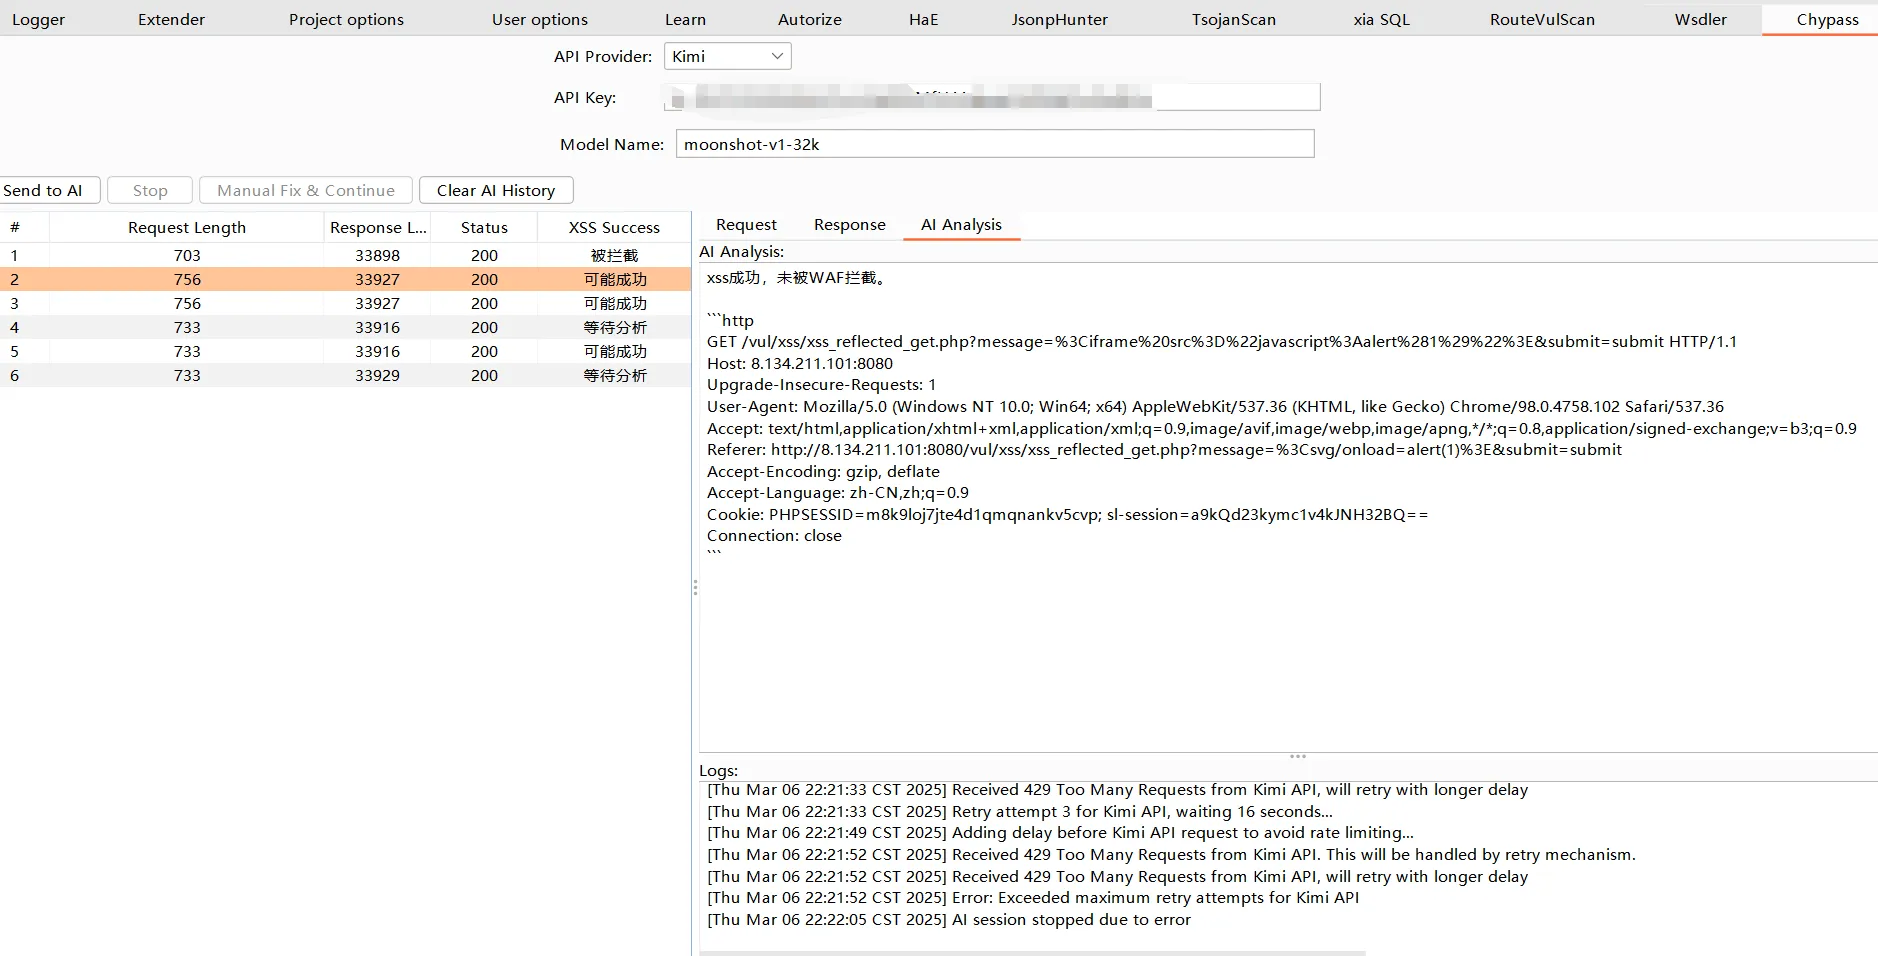This screenshot has height=956, width=1878.
Task: Click the response length 33898 cell
Action: [378, 255]
